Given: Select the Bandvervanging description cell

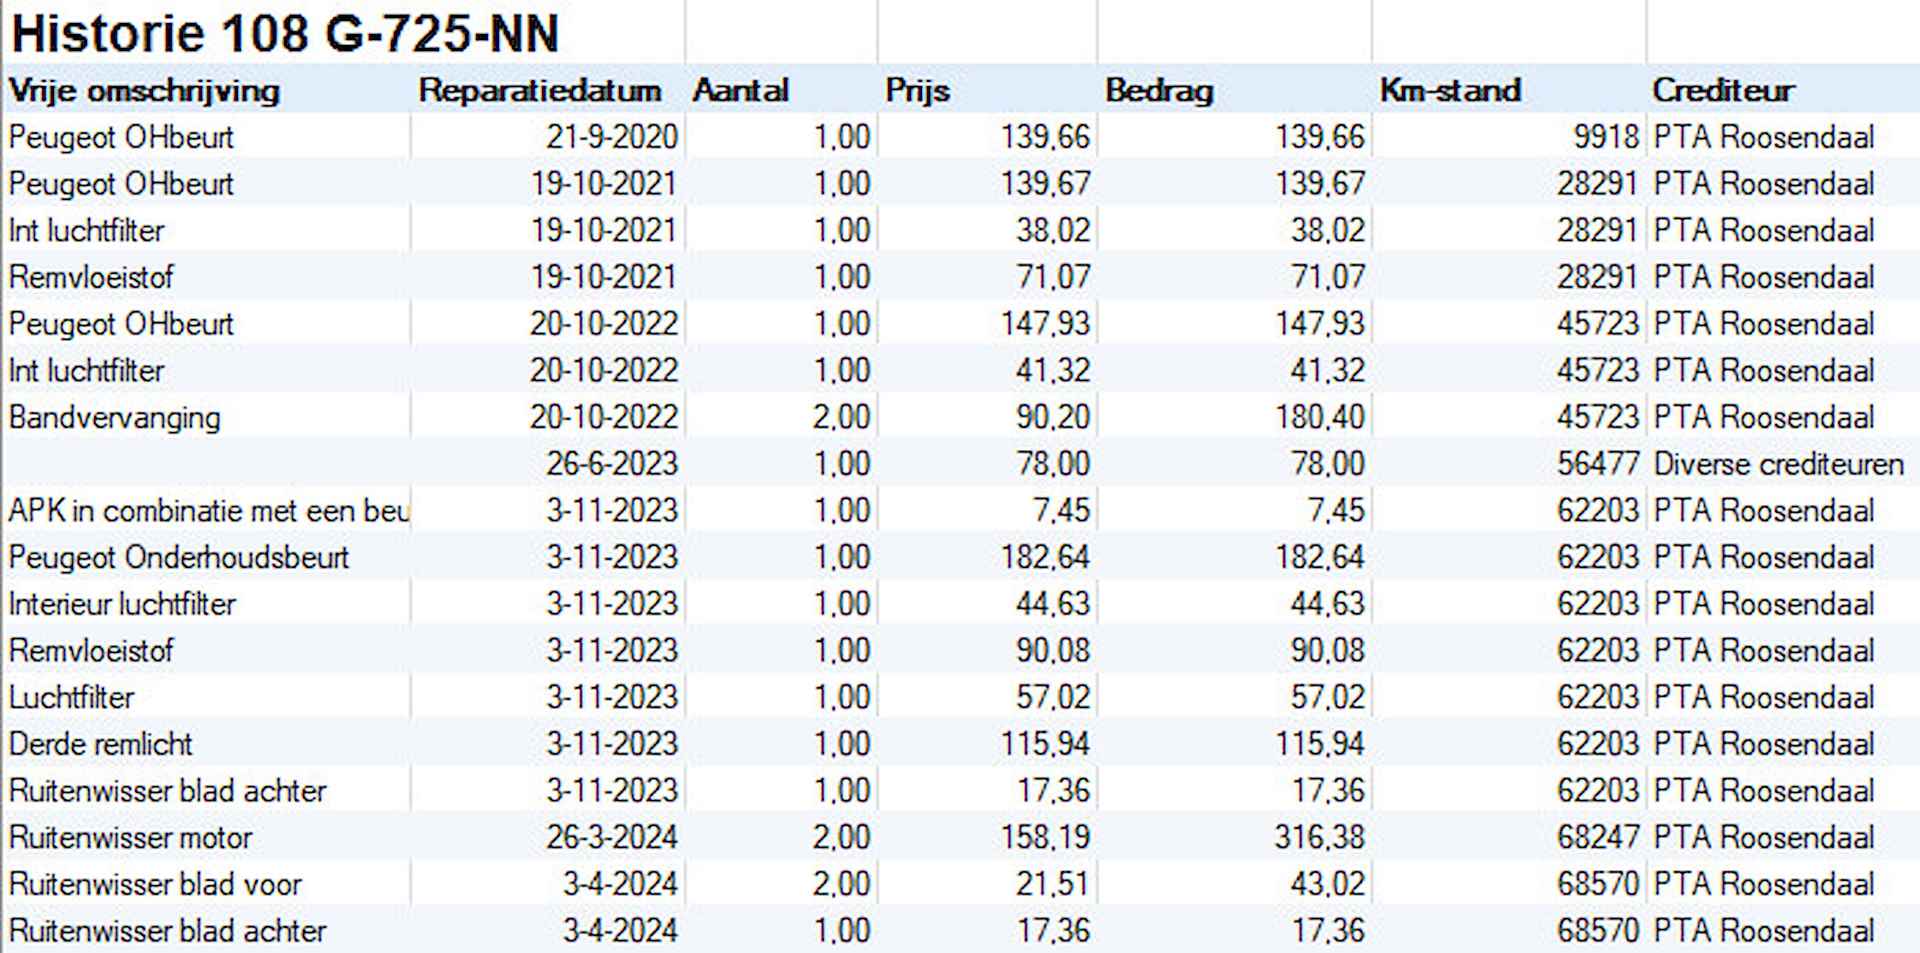Looking at the screenshot, I should [114, 417].
